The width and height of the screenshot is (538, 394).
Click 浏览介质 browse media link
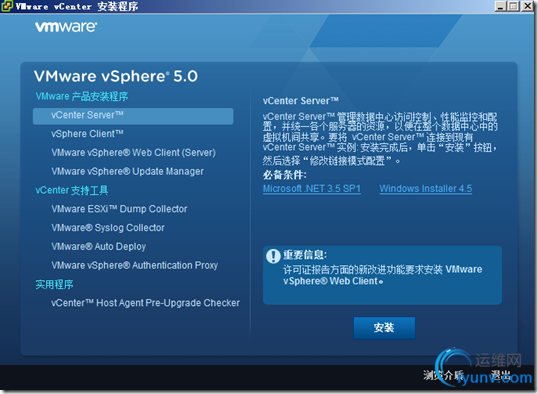(443, 375)
